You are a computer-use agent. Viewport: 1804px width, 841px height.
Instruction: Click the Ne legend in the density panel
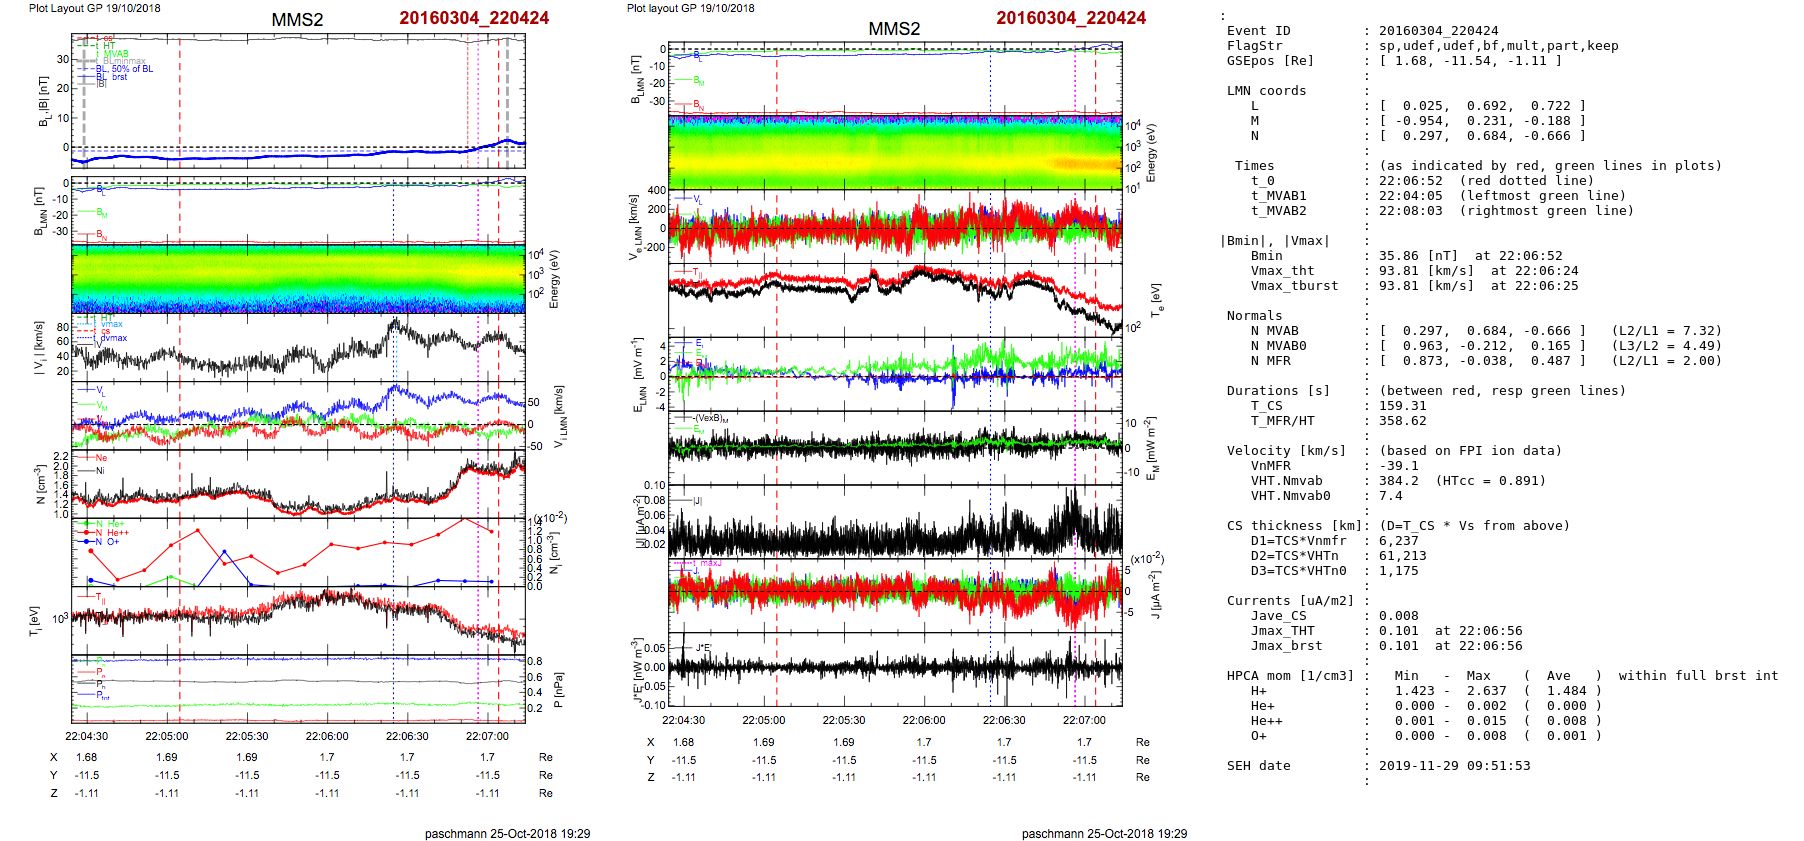[x=100, y=458]
